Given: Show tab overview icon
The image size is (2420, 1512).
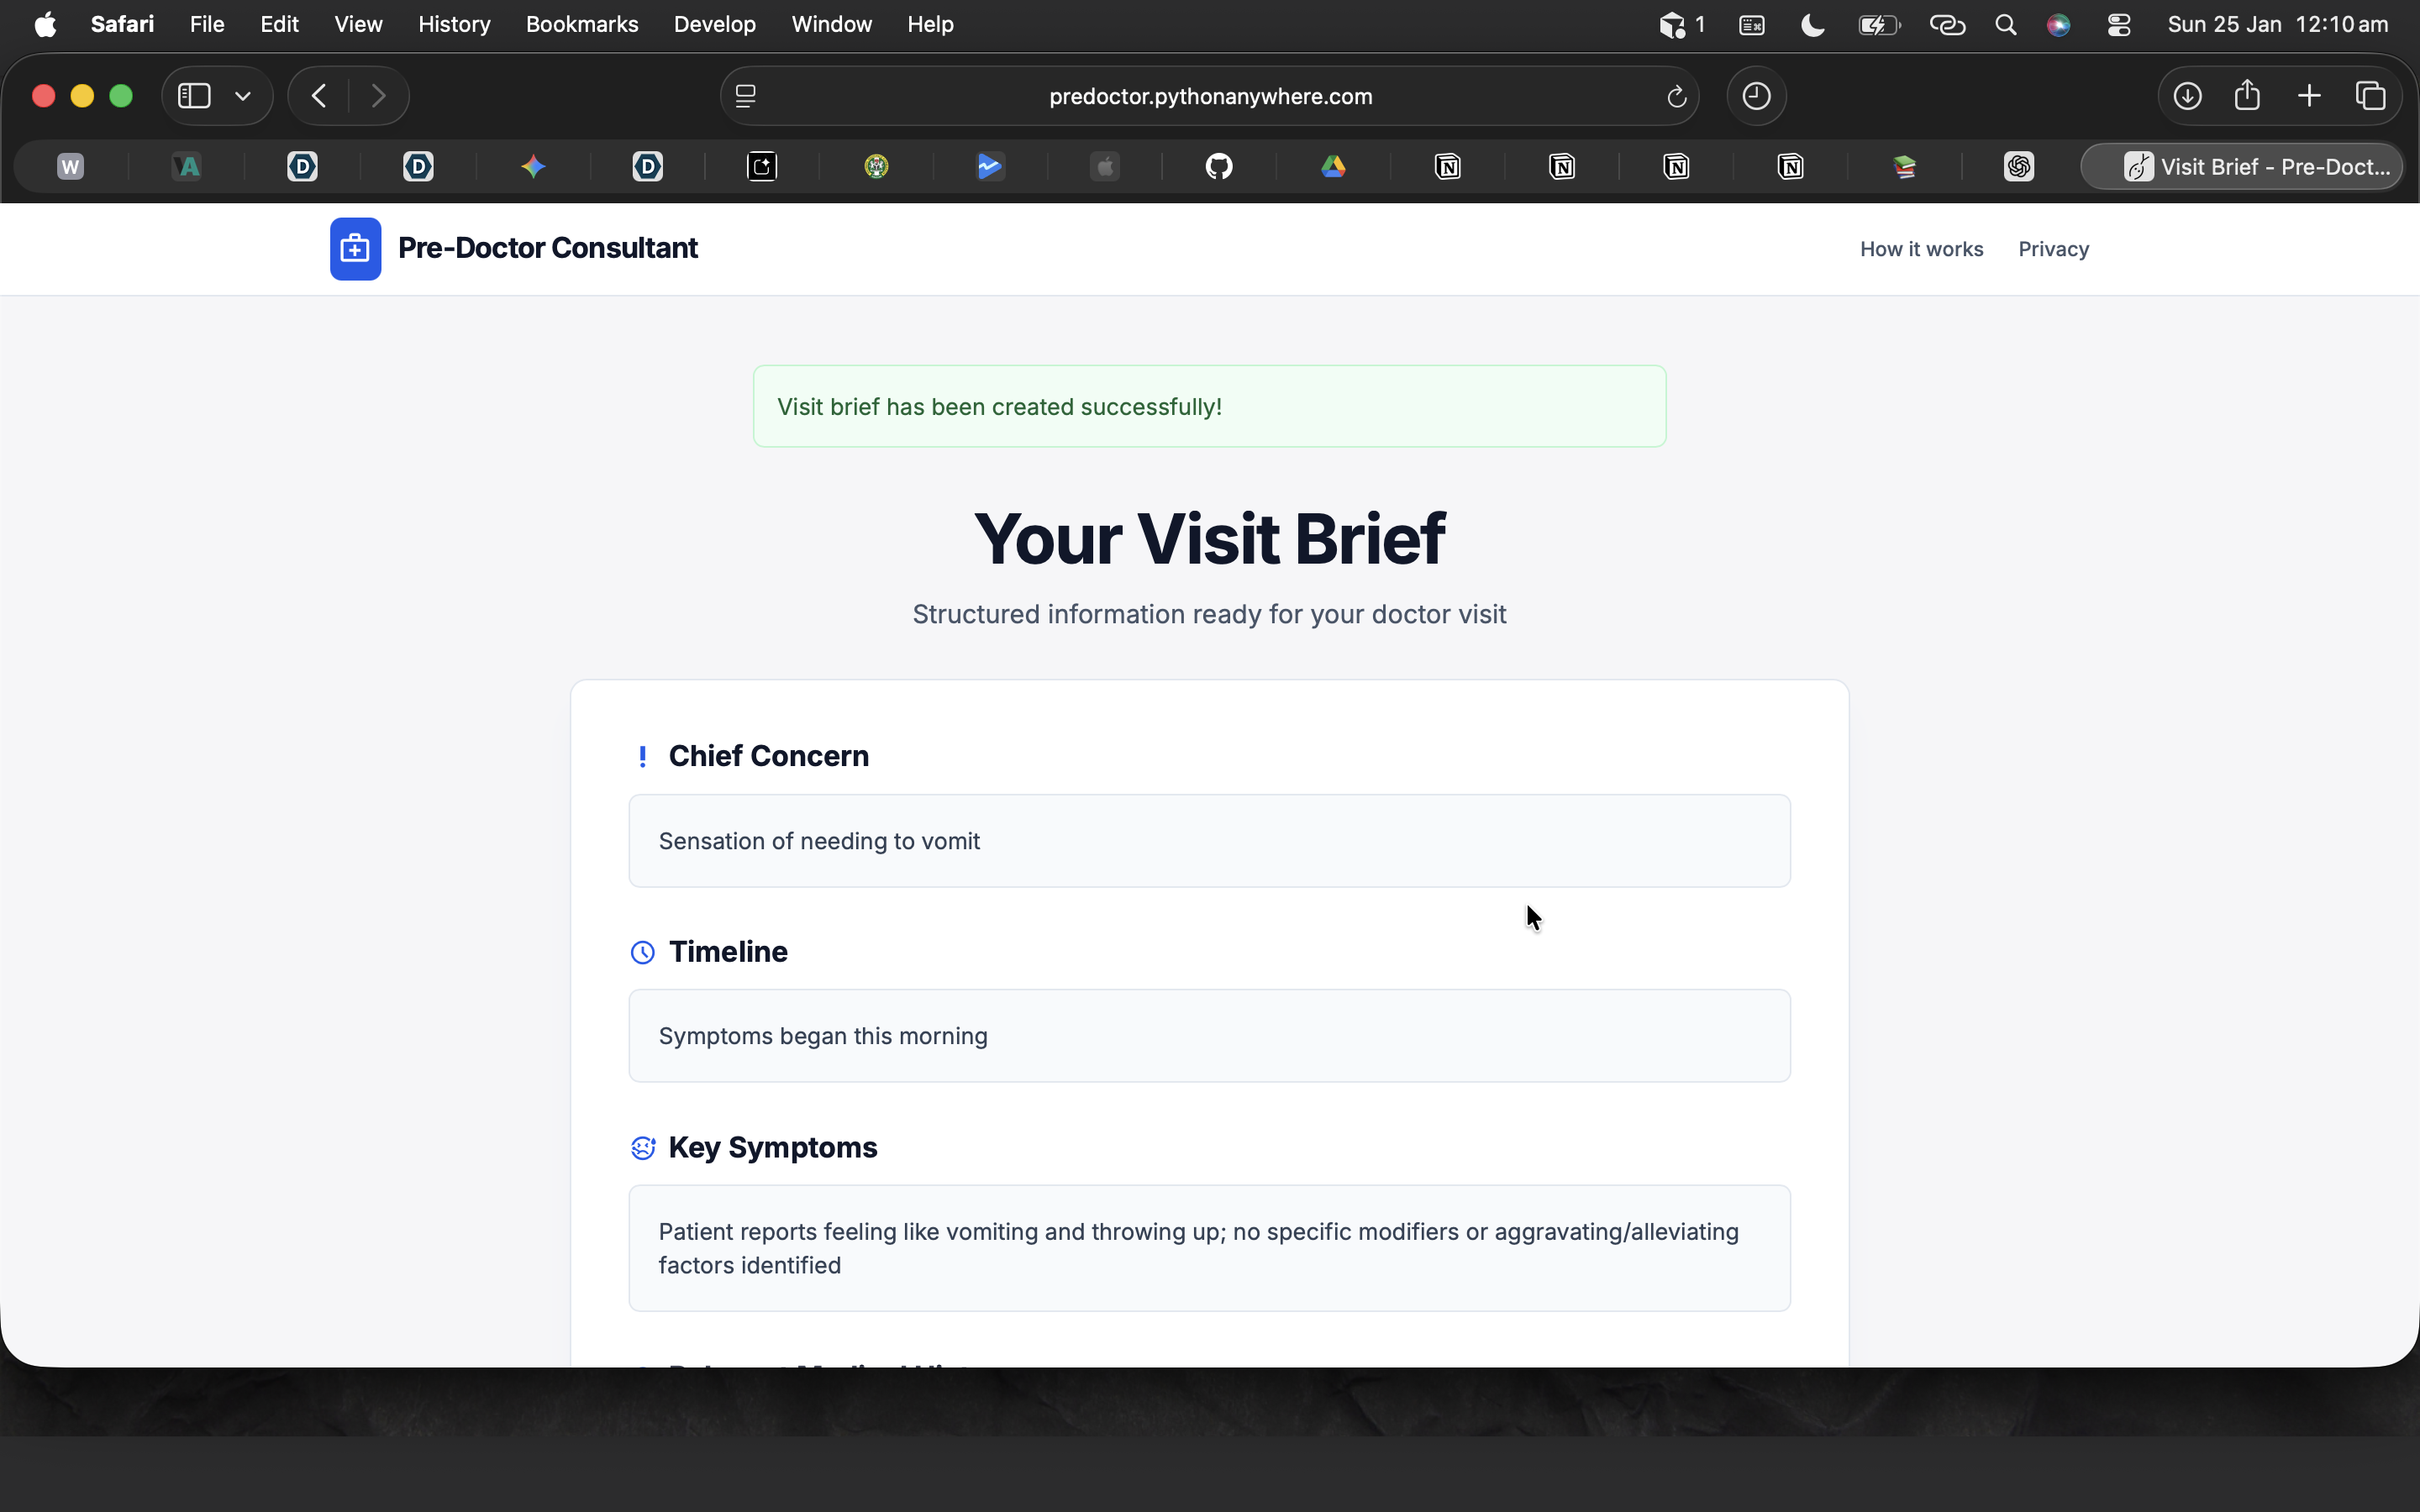Looking at the screenshot, I should (2370, 96).
